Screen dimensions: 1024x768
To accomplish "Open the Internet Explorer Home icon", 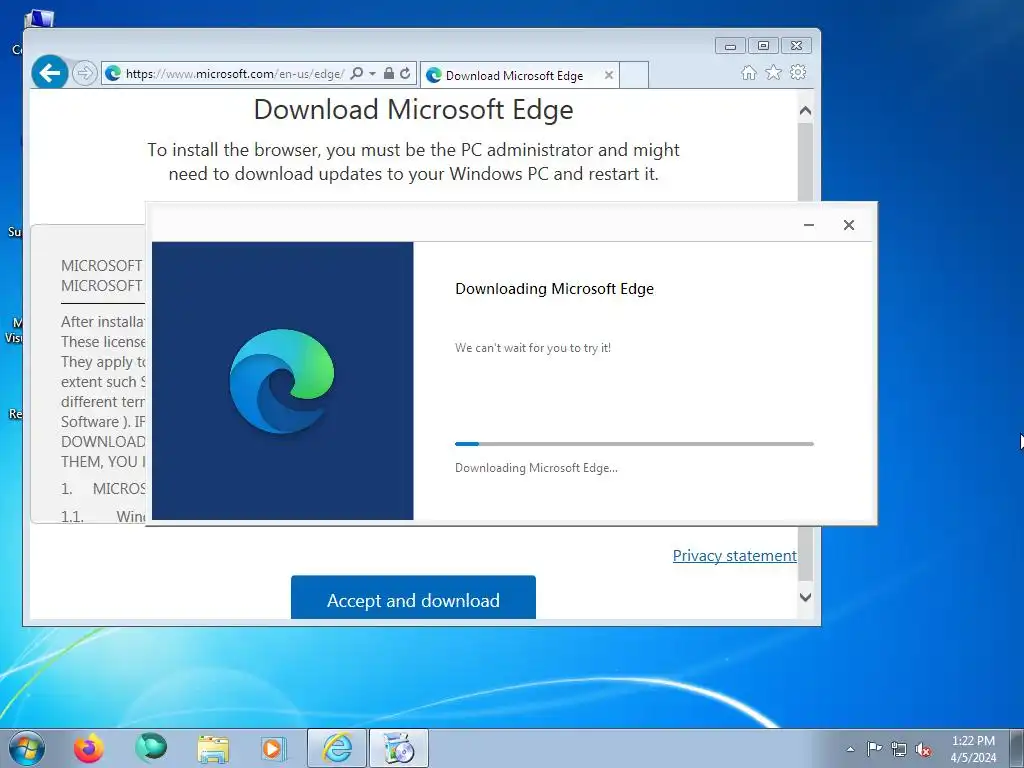I will pyautogui.click(x=749, y=72).
